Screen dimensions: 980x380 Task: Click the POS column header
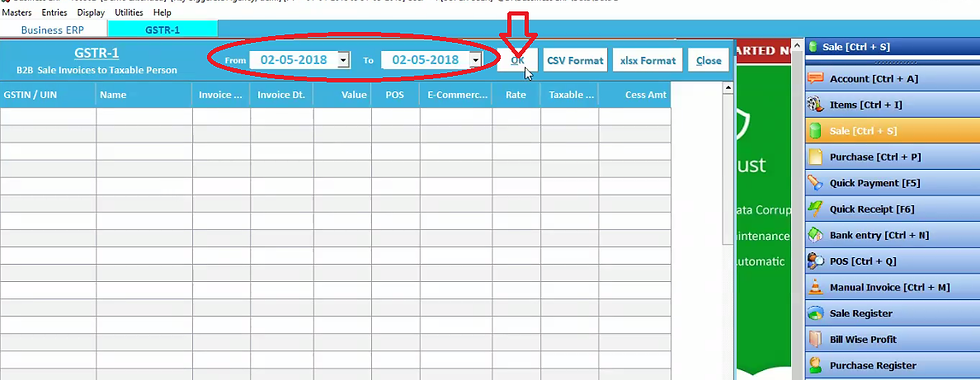396,95
